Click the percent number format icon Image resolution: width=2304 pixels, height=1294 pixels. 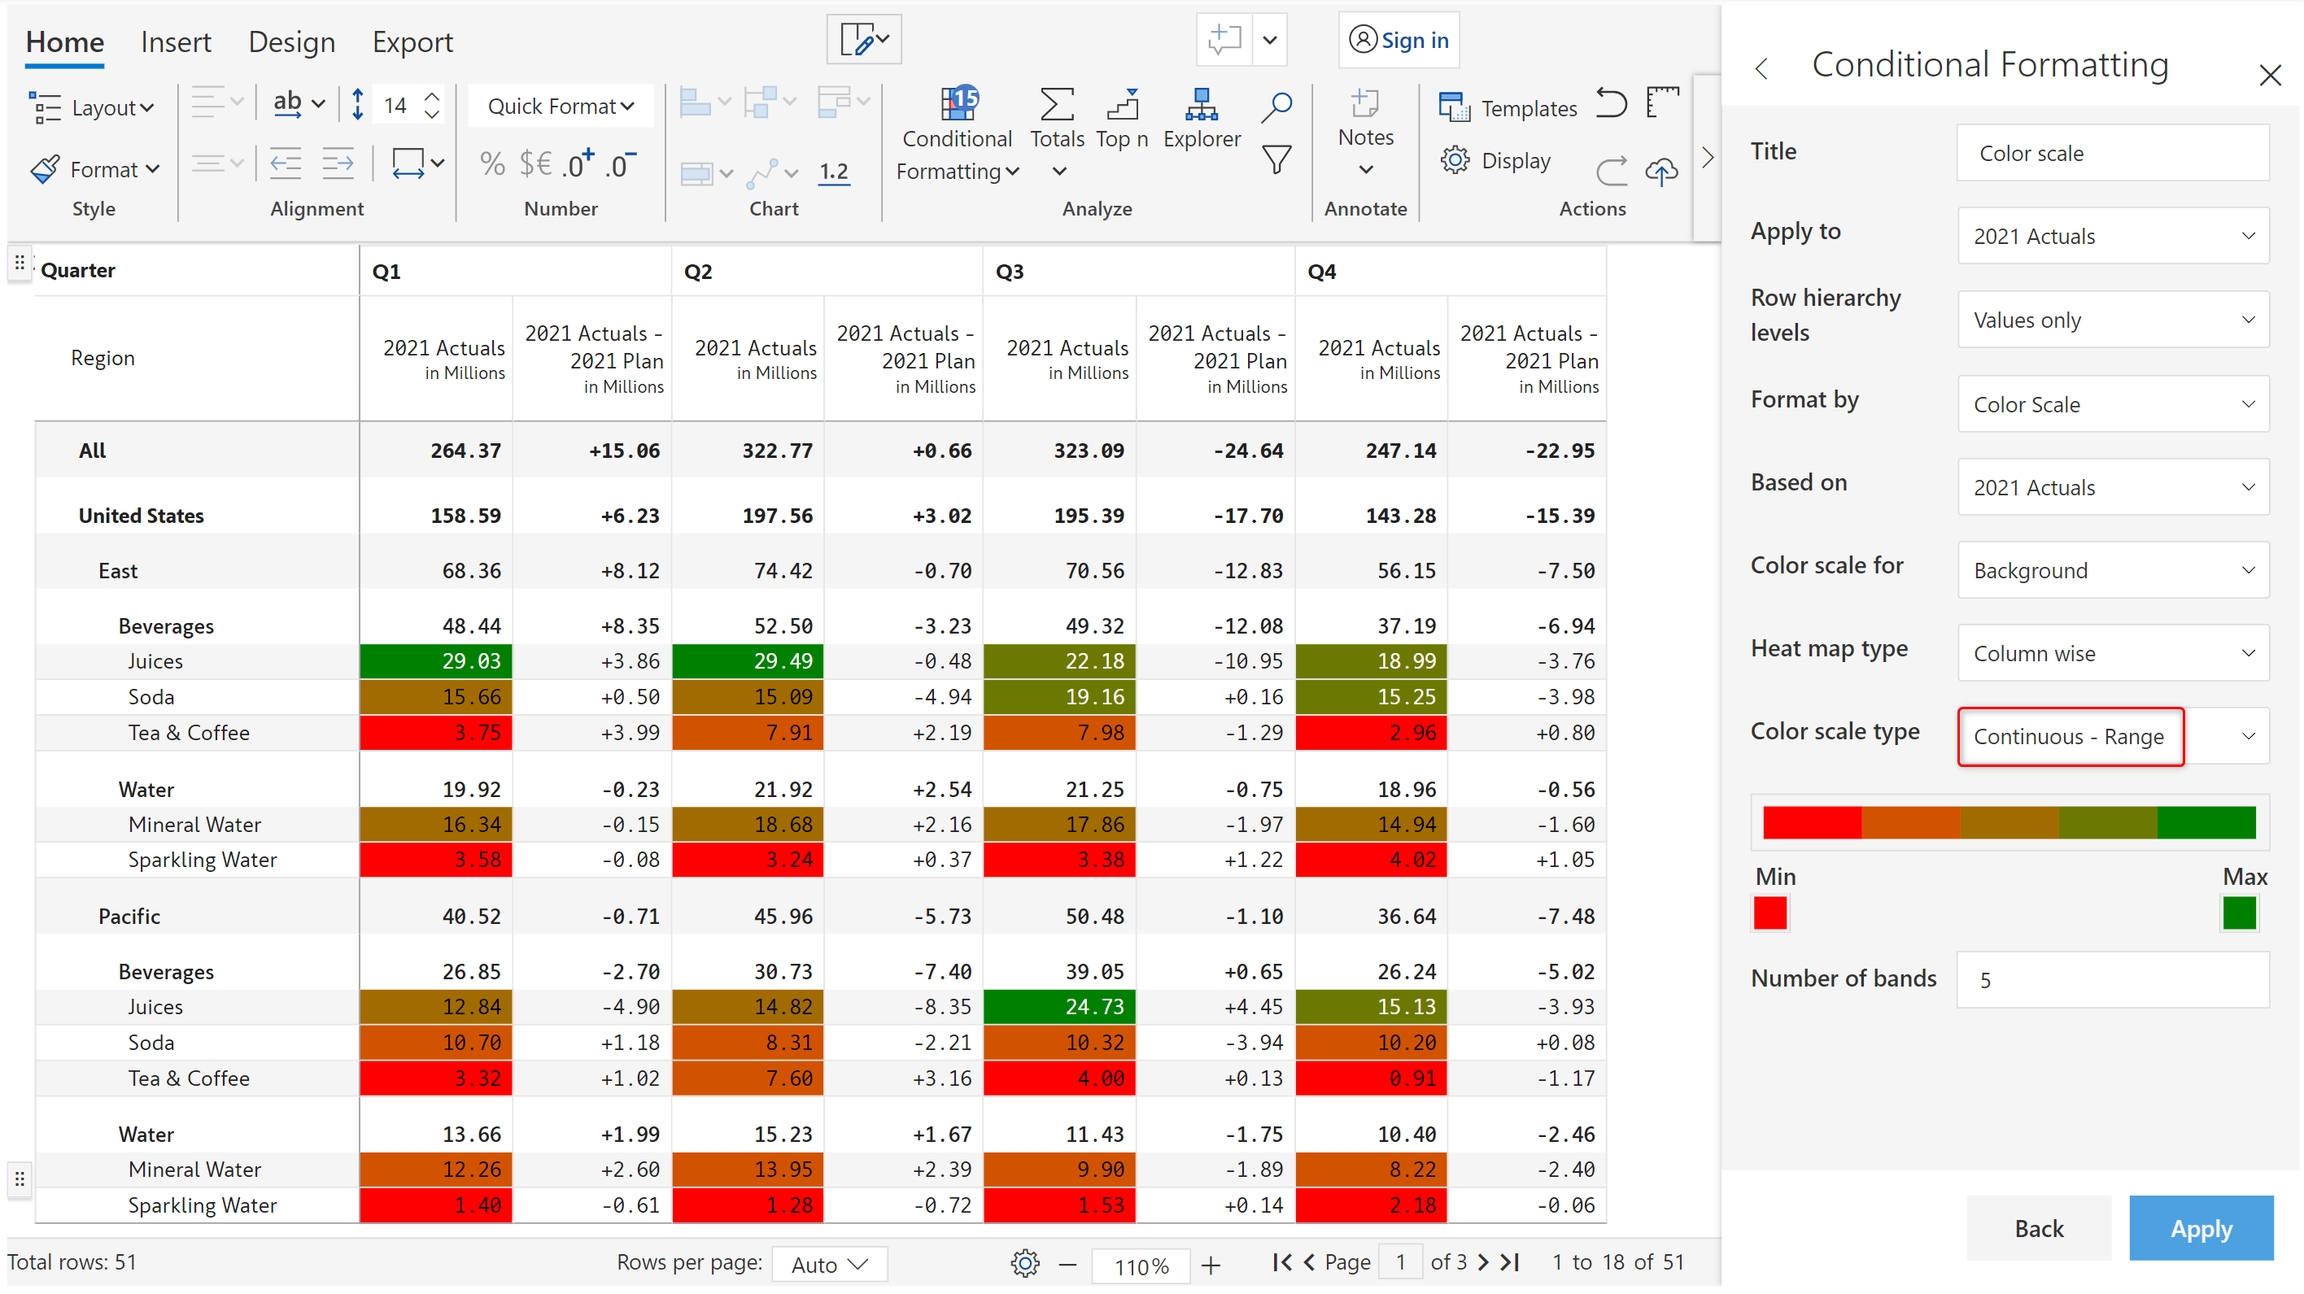pos(492,164)
